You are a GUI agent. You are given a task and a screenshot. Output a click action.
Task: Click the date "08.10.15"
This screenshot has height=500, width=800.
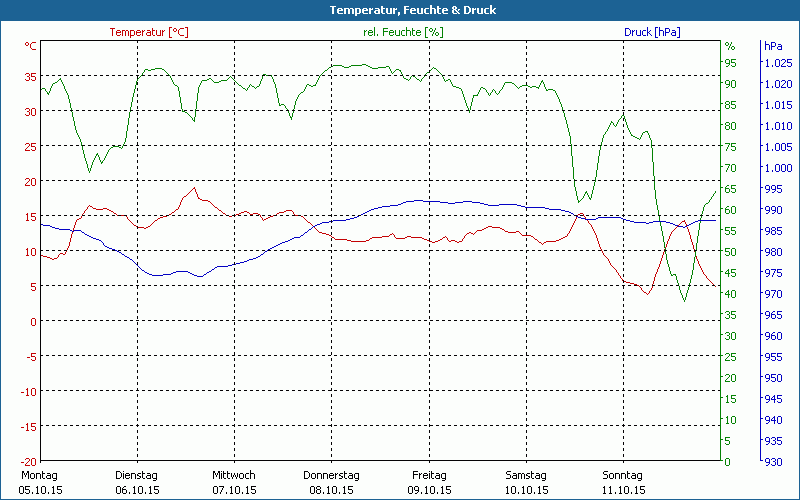[332, 490]
